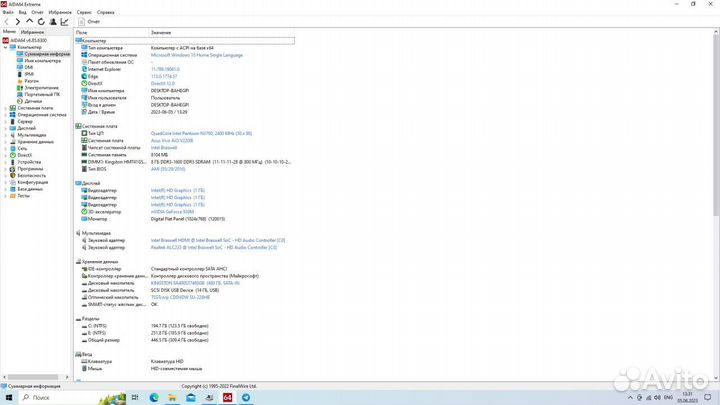Viewport: 720px width, 405px height.
Task: Select the Тип BIOS row
Action: click(184, 169)
